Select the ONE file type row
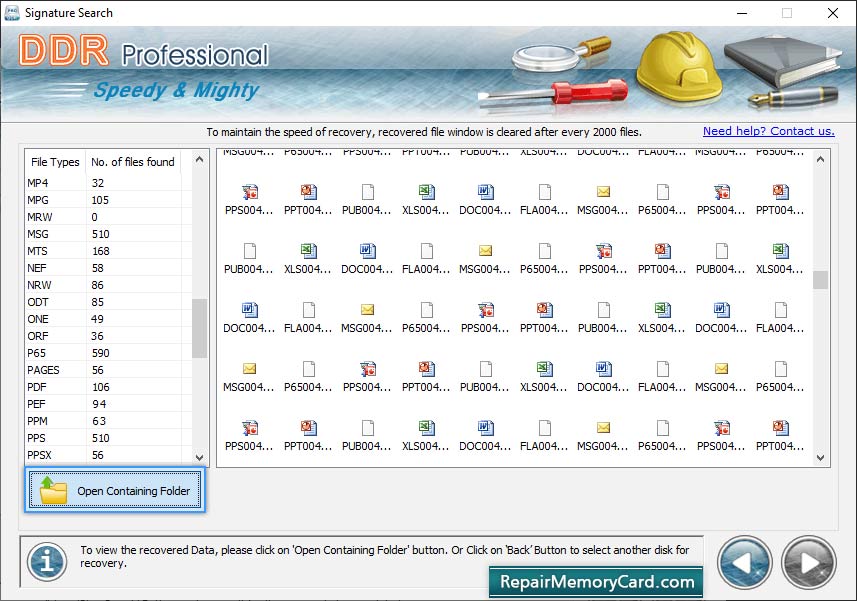Viewport: 857px width, 601px height. click(x=108, y=318)
